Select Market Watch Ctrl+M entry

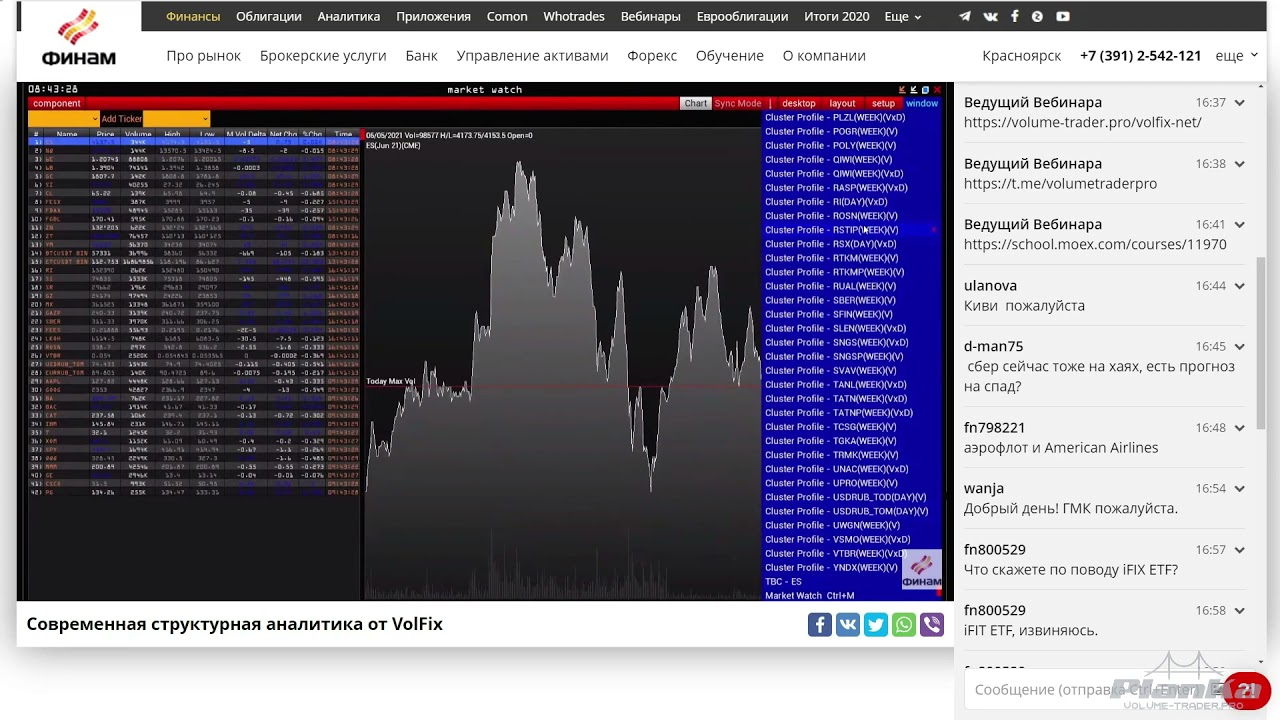click(x=809, y=595)
